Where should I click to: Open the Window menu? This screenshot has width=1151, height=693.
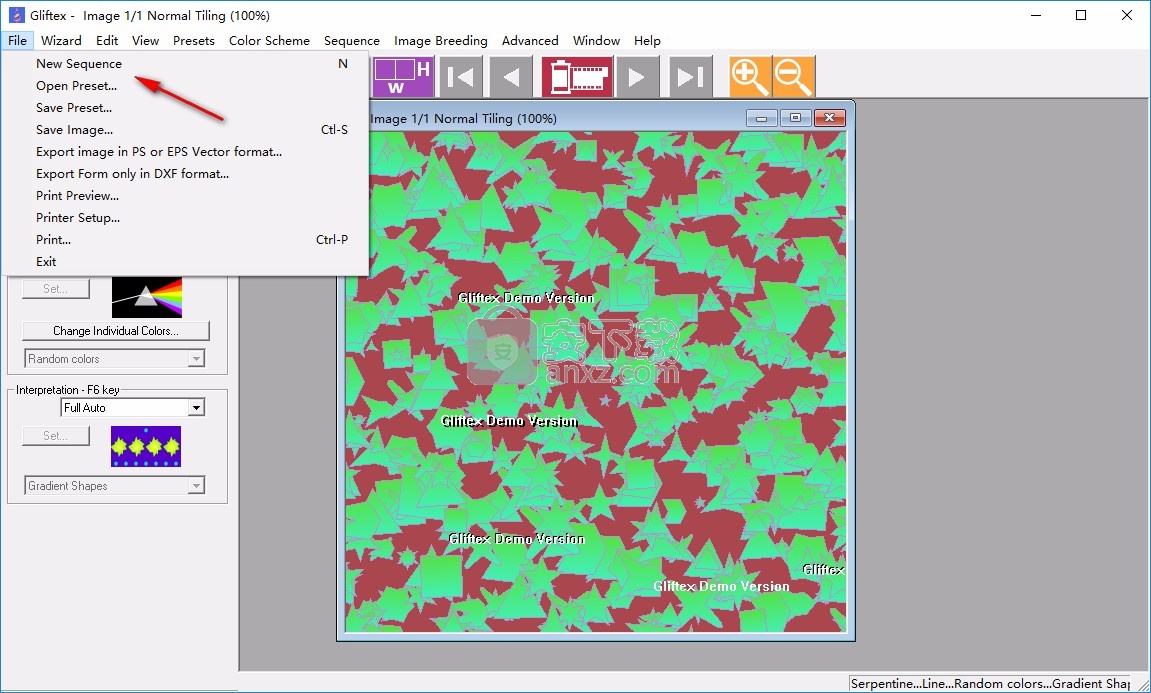pos(596,40)
